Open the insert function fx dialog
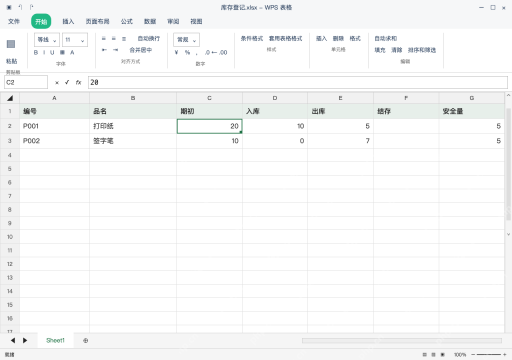 [78, 82]
